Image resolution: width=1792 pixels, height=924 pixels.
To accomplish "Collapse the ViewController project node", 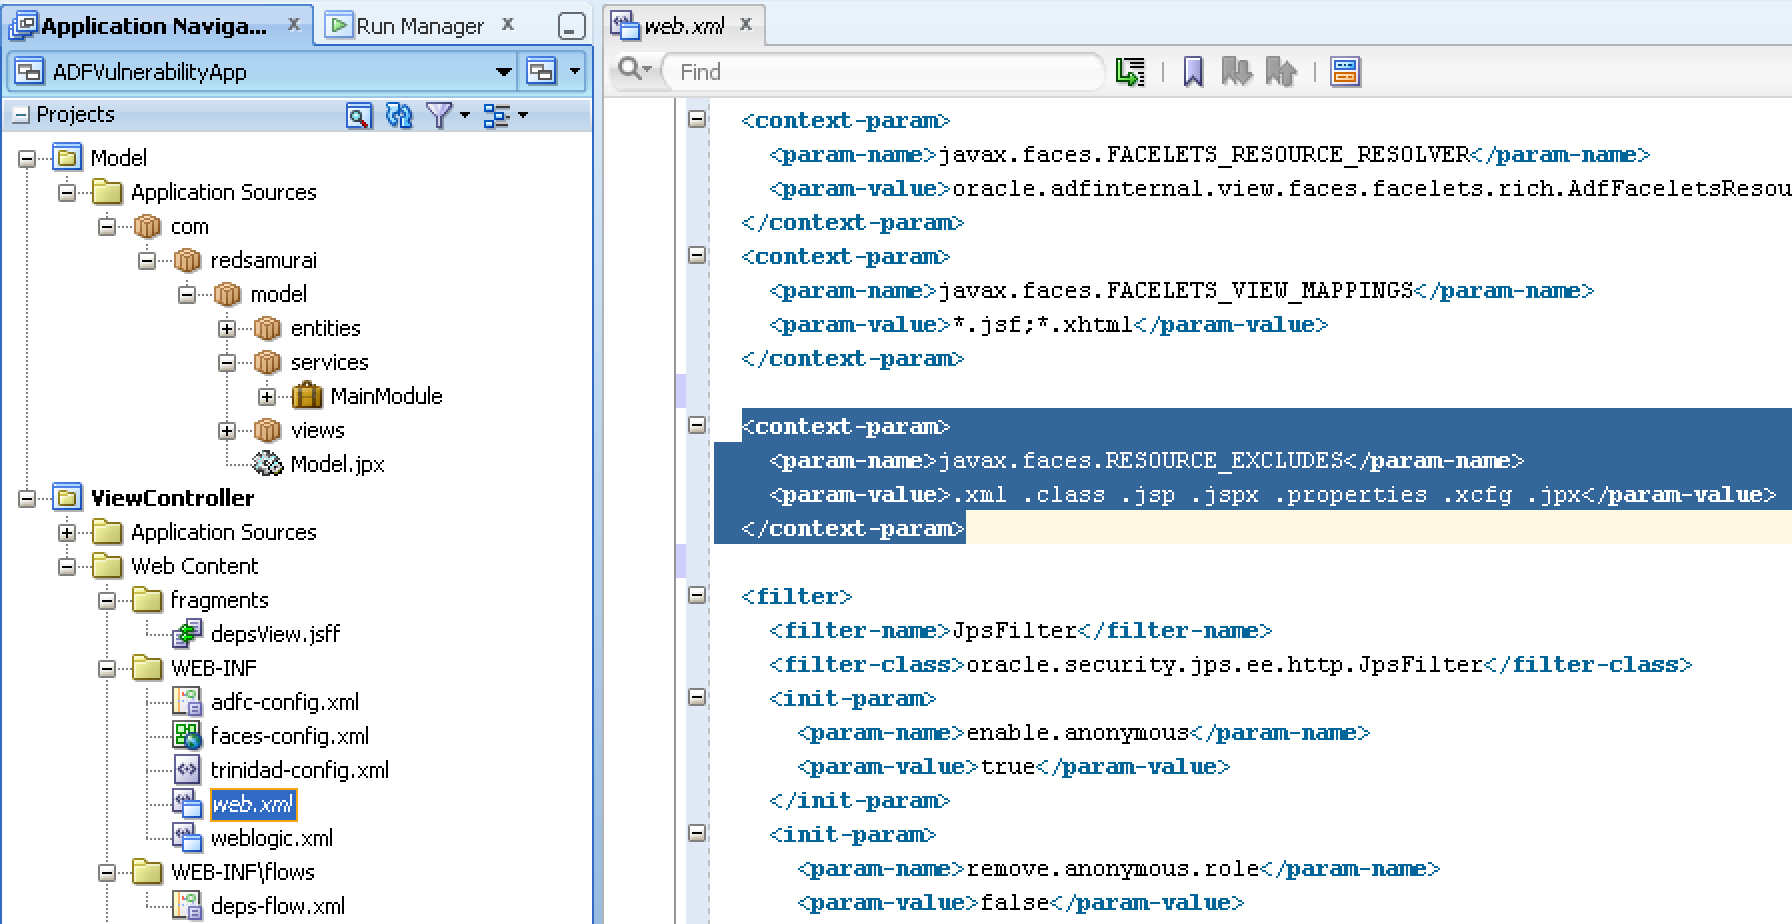I will tap(27, 498).
